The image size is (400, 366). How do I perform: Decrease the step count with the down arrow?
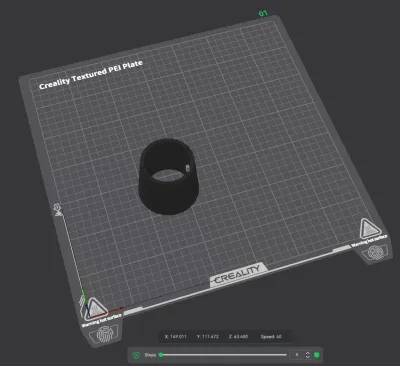point(308,357)
